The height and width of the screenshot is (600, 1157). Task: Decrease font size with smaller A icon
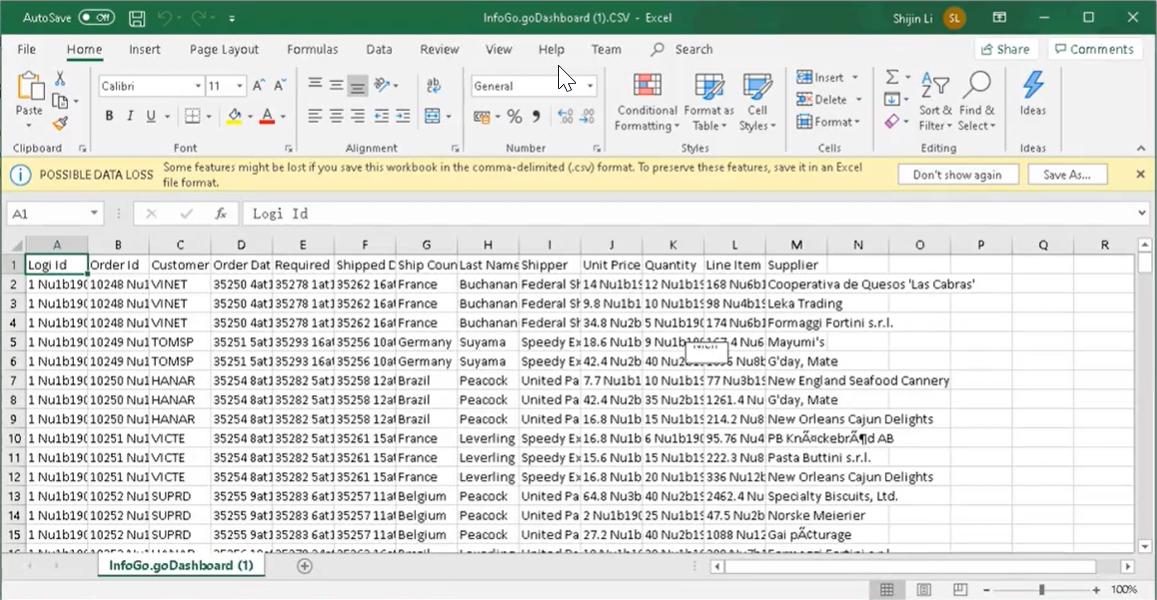[280, 86]
